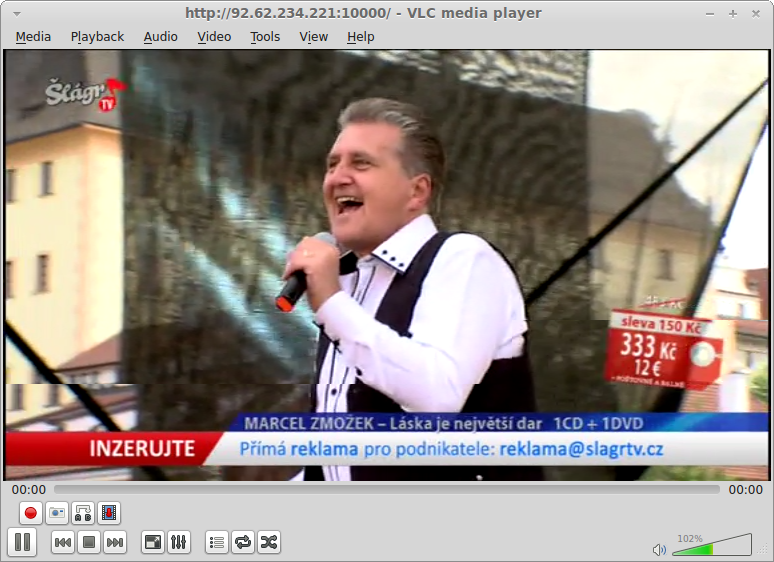Open the Media menu
This screenshot has height=562, width=774.
click(x=33, y=37)
